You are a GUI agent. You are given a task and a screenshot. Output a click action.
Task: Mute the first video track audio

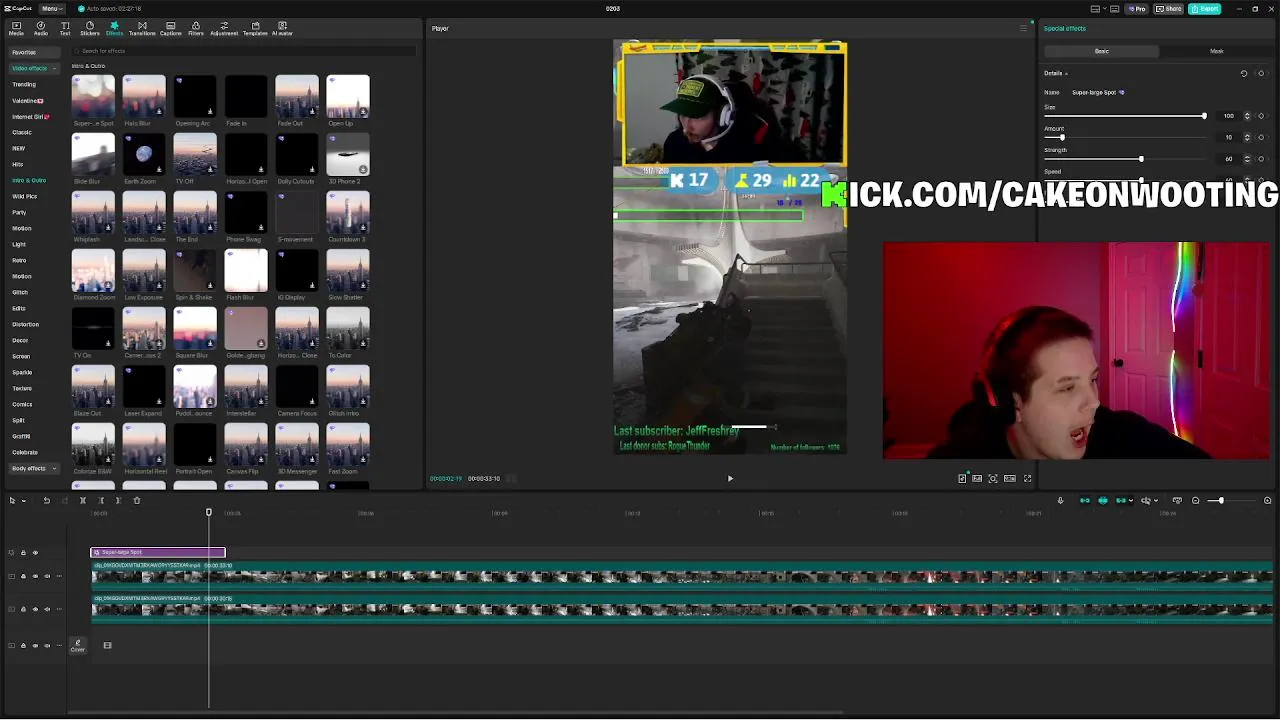47,576
